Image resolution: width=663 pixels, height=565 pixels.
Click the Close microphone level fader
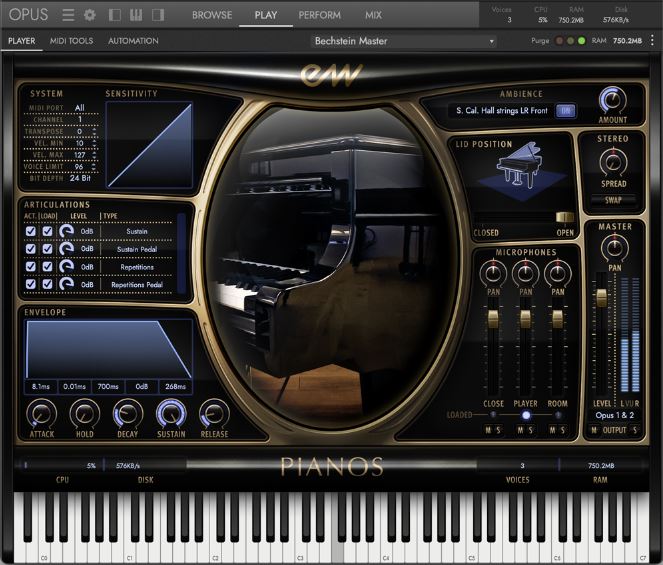pos(493,319)
